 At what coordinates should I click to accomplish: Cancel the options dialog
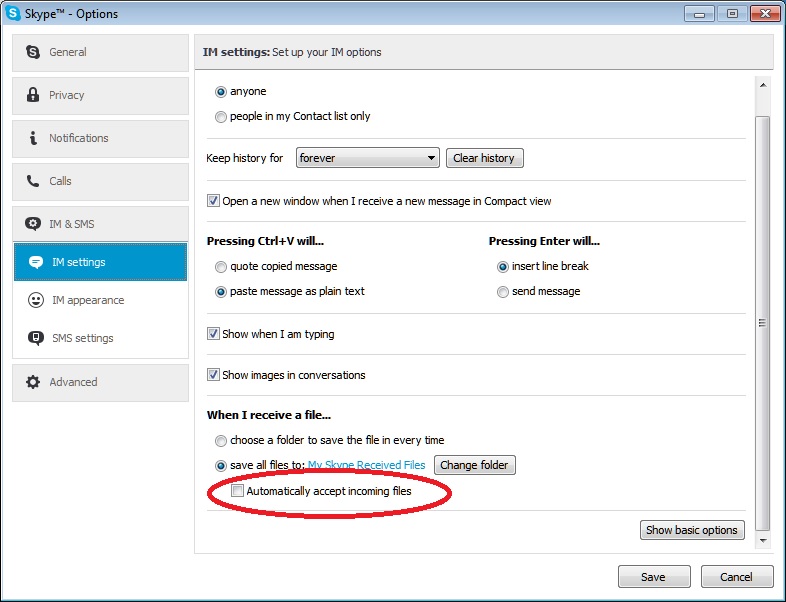(x=736, y=577)
